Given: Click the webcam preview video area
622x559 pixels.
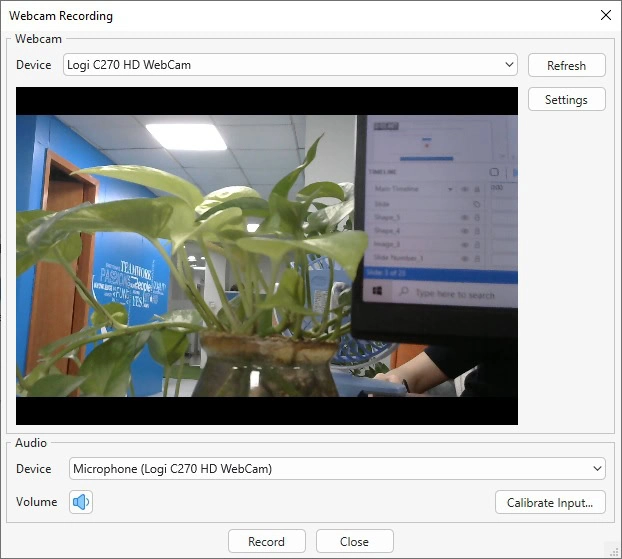Looking at the screenshot, I should 267,256.
